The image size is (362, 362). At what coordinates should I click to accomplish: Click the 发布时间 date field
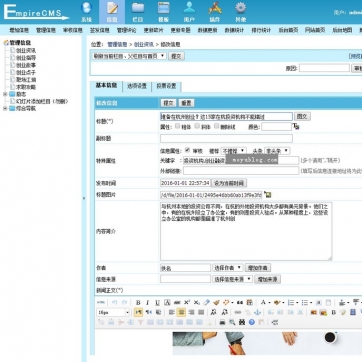tap(185, 183)
